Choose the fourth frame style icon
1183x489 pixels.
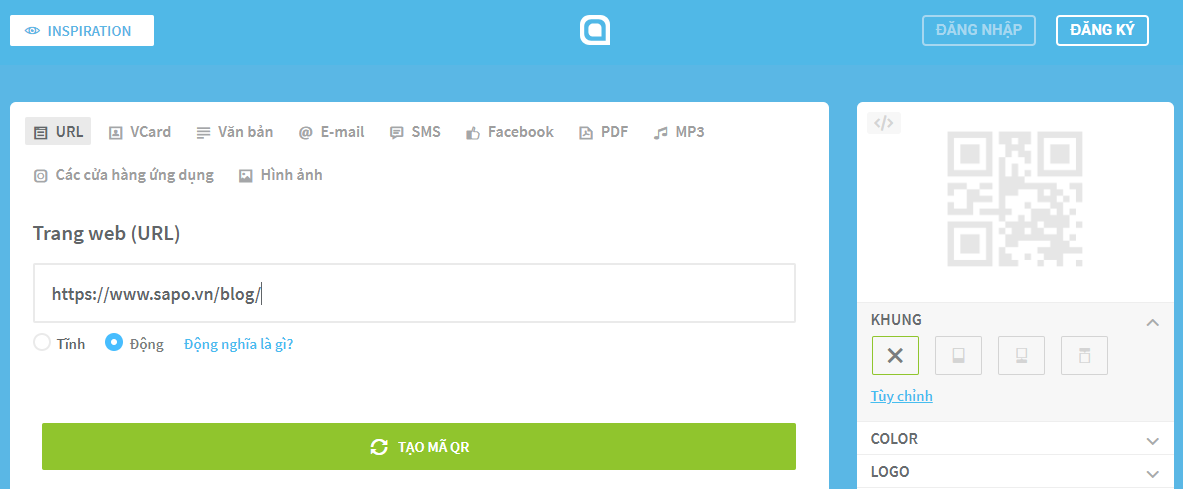[1084, 355]
